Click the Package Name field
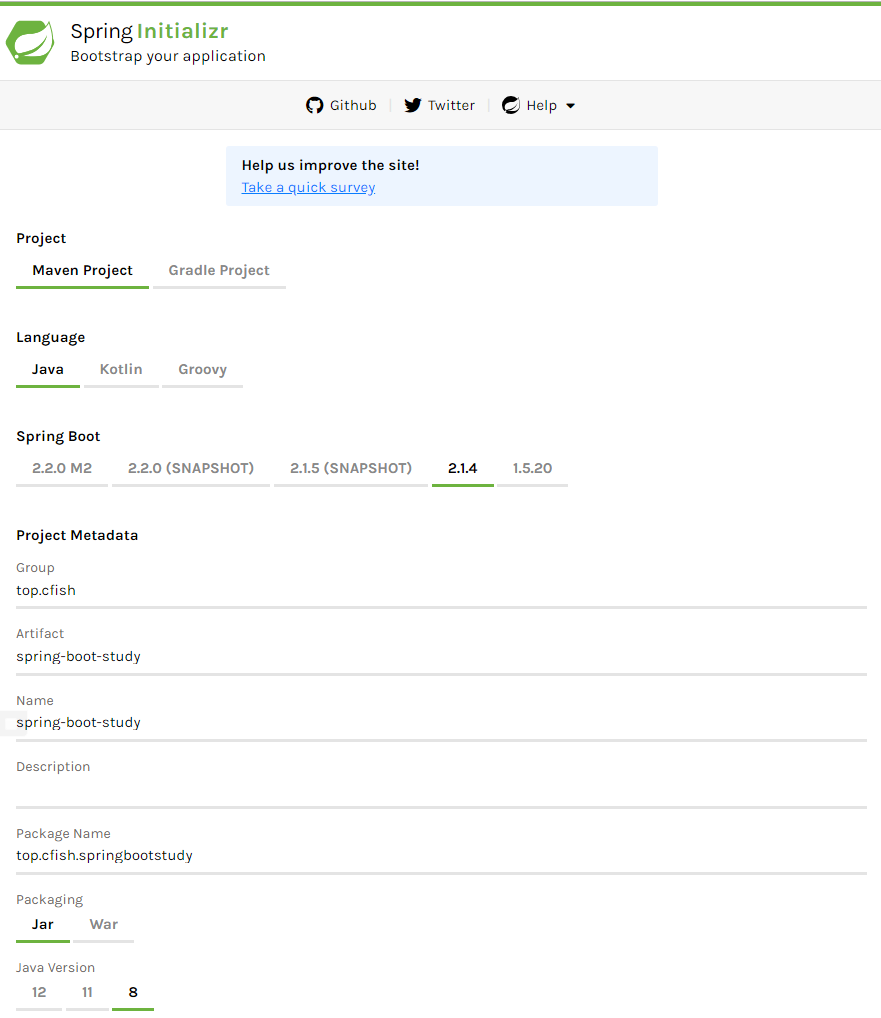Screen dimensions: 881x1018 (441, 856)
